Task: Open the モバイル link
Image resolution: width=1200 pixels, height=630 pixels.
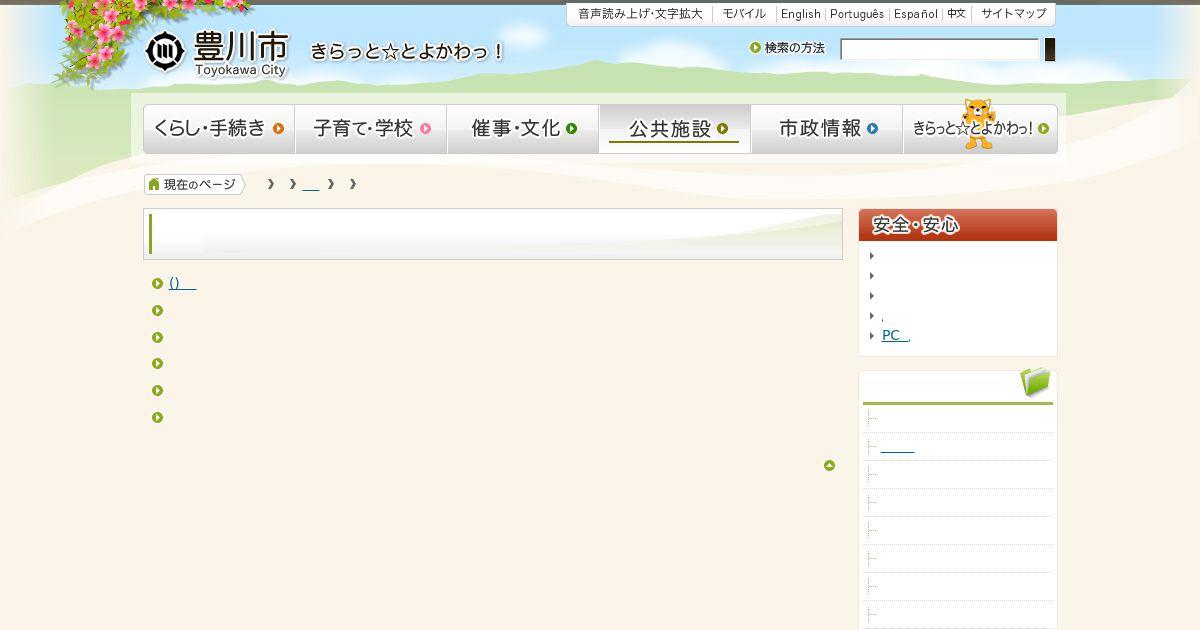Action: point(744,14)
